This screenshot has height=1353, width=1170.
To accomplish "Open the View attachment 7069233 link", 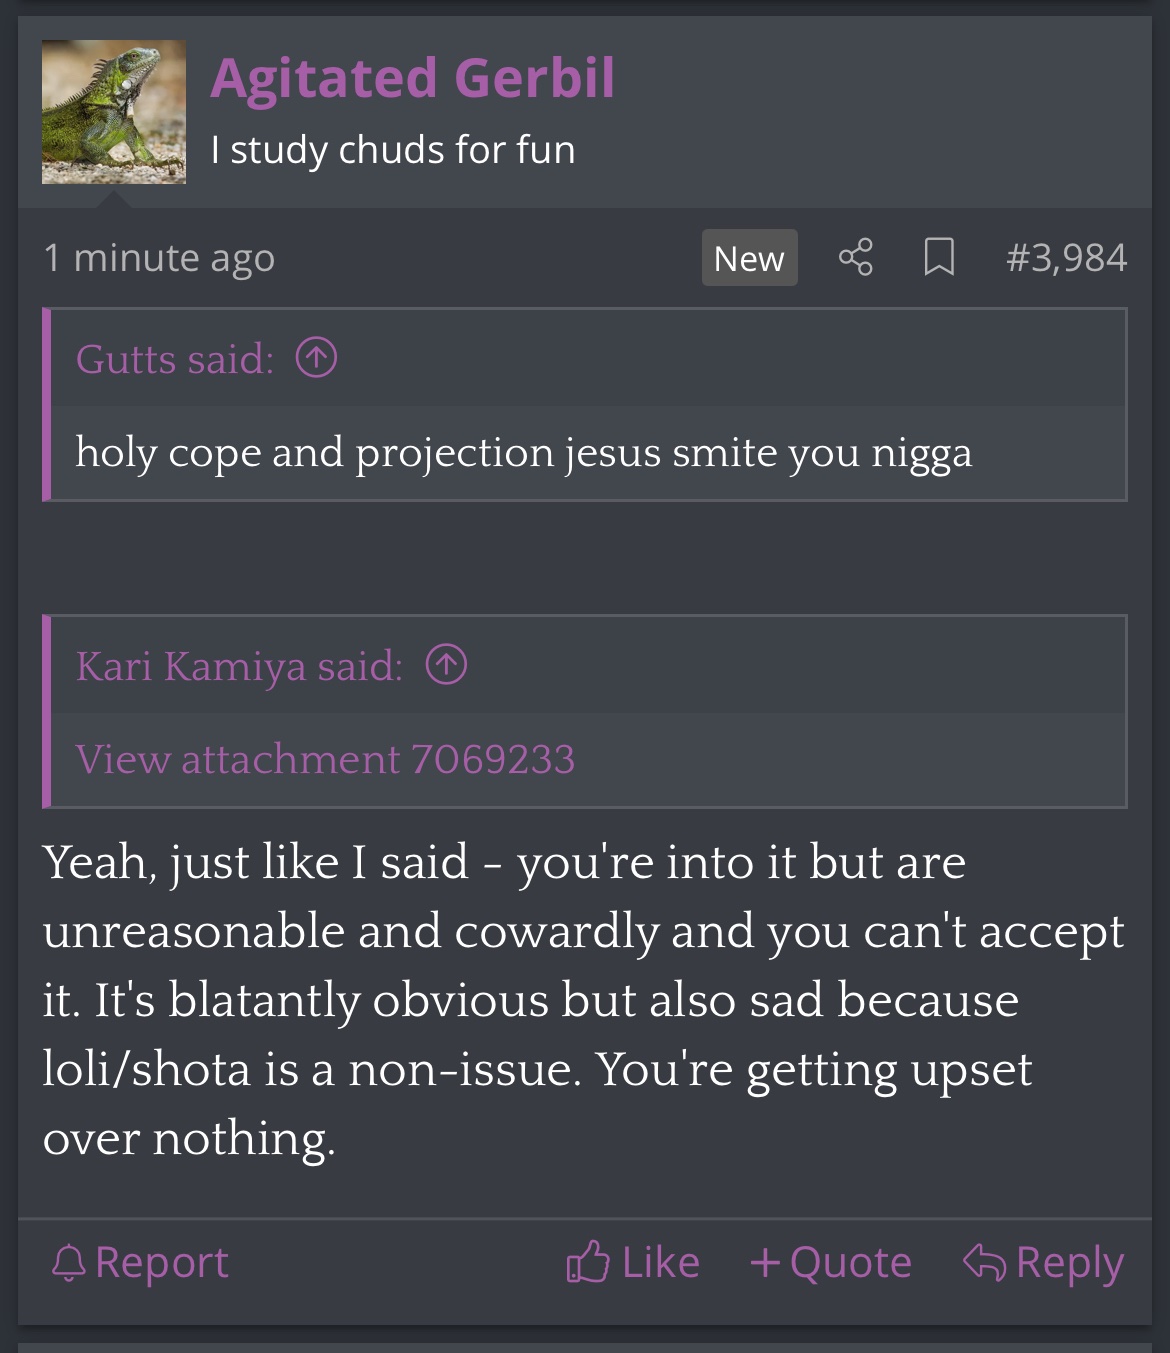I will coord(325,759).
